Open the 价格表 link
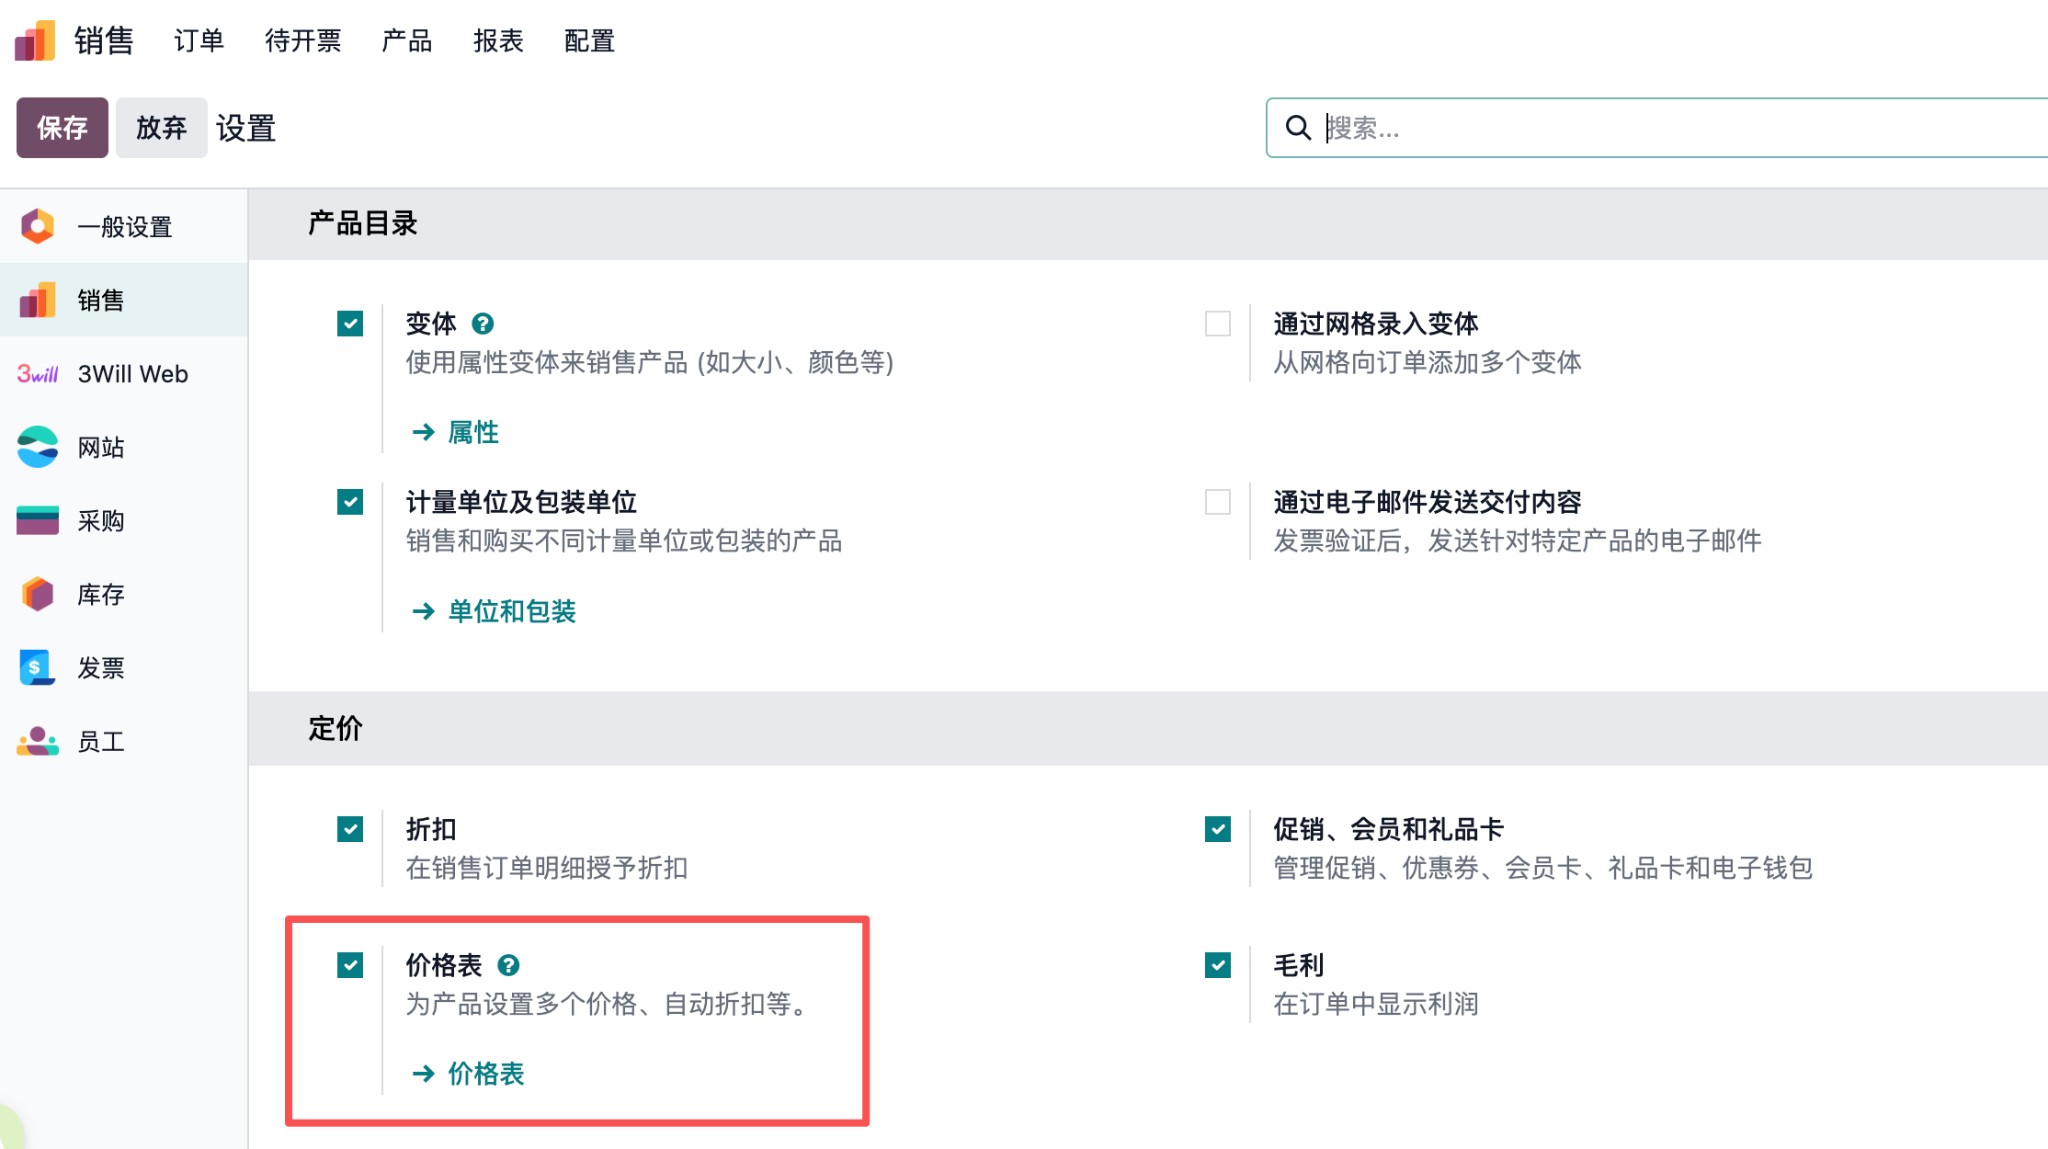2048x1149 pixels. click(x=486, y=1073)
